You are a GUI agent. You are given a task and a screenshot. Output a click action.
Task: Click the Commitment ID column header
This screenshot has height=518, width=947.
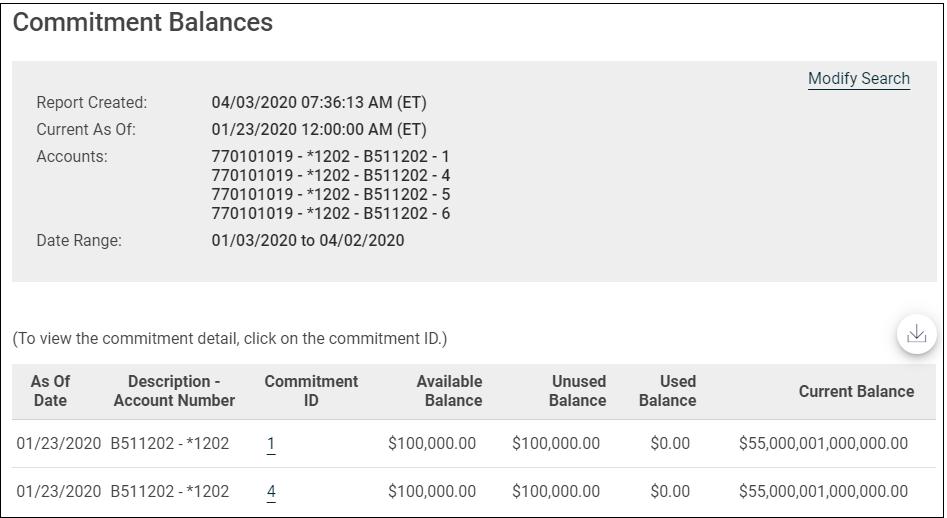tap(311, 391)
